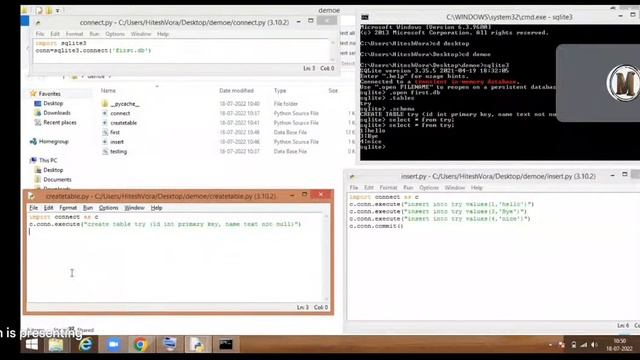Click the presenter M avatar thumbnail
Image resolution: width=640 pixels, height=360 pixels.
pyautogui.click(x=623, y=83)
